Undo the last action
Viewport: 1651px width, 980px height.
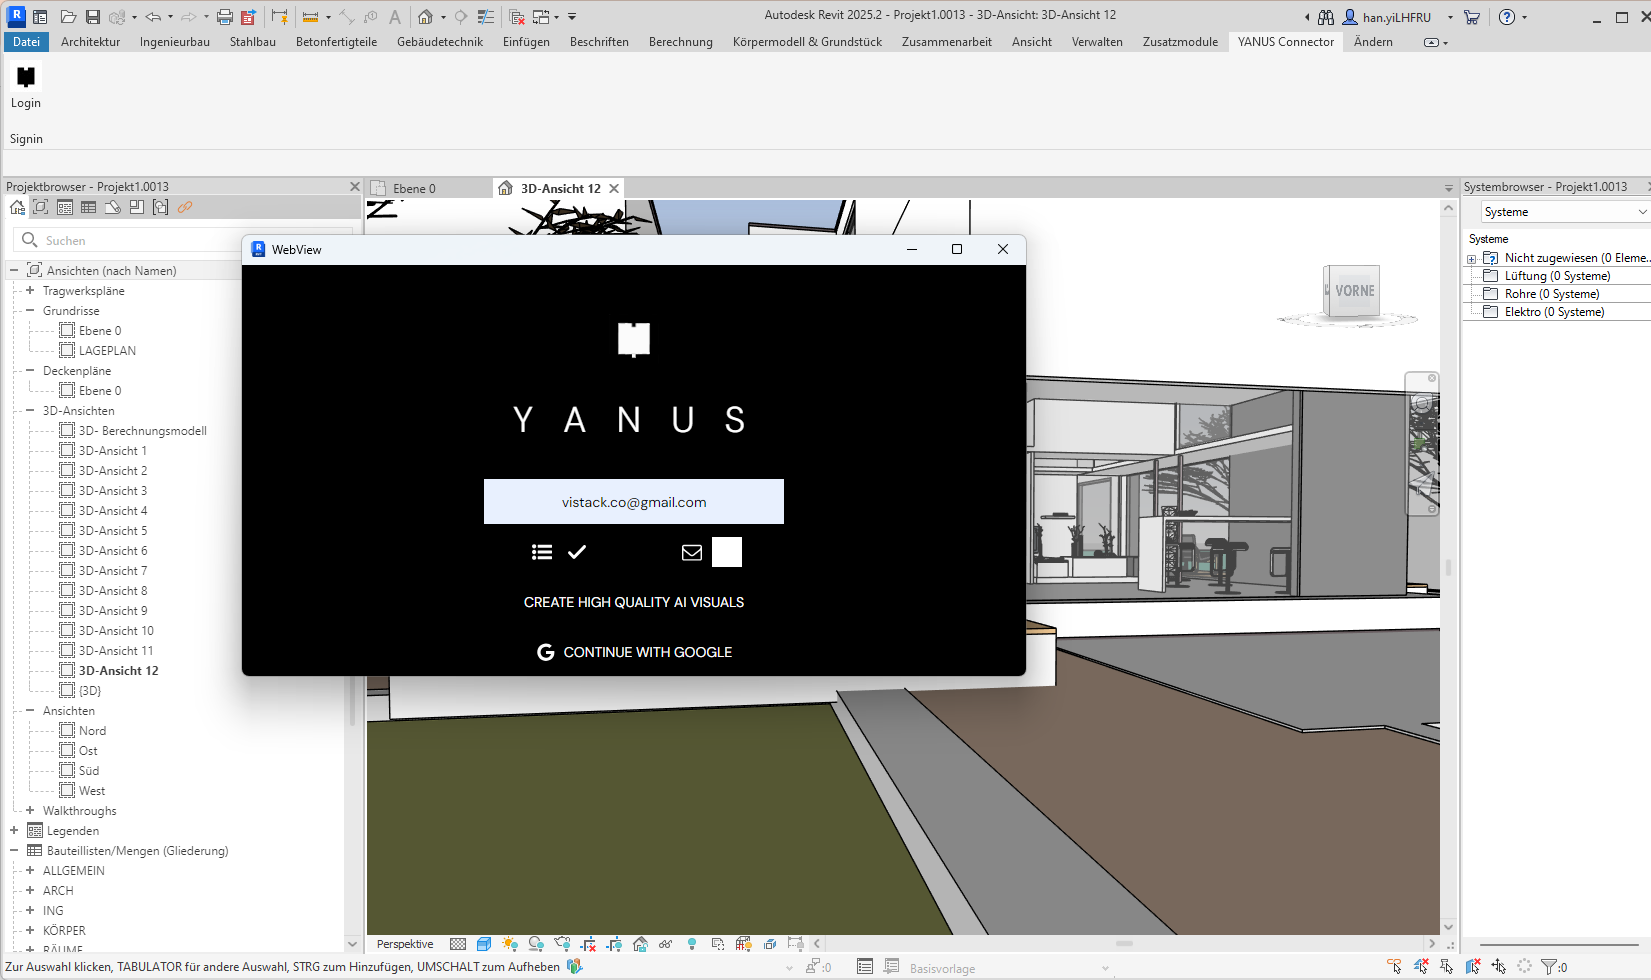pyautogui.click(x=152, y=17)
